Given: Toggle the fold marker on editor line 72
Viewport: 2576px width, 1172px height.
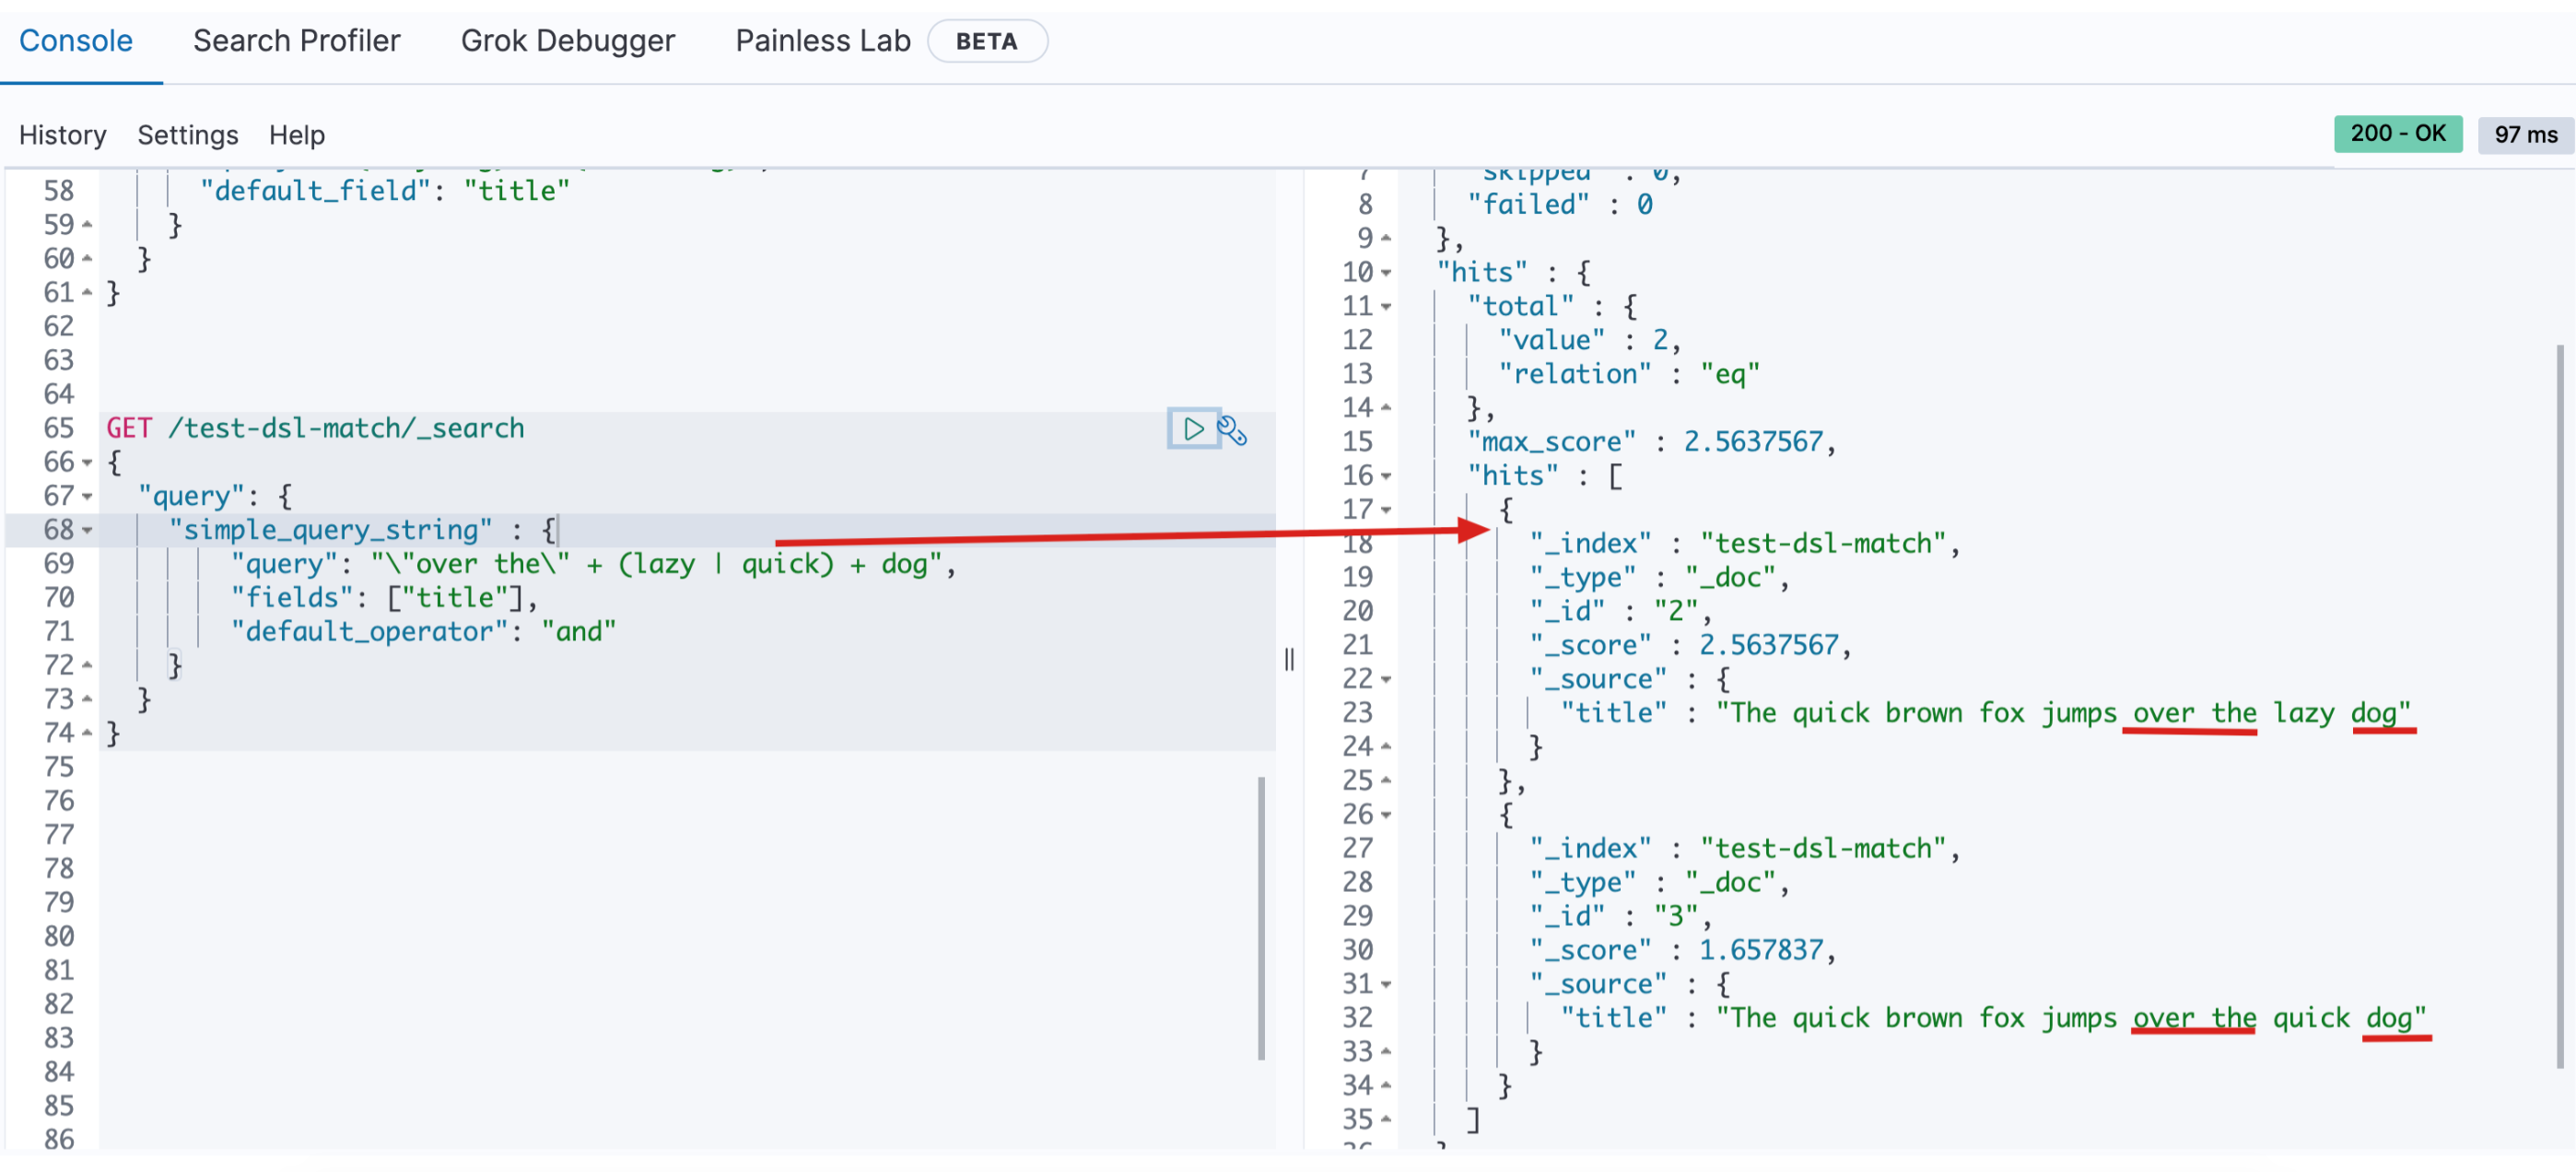Looking at the screenshot, I should click(87, 666).
